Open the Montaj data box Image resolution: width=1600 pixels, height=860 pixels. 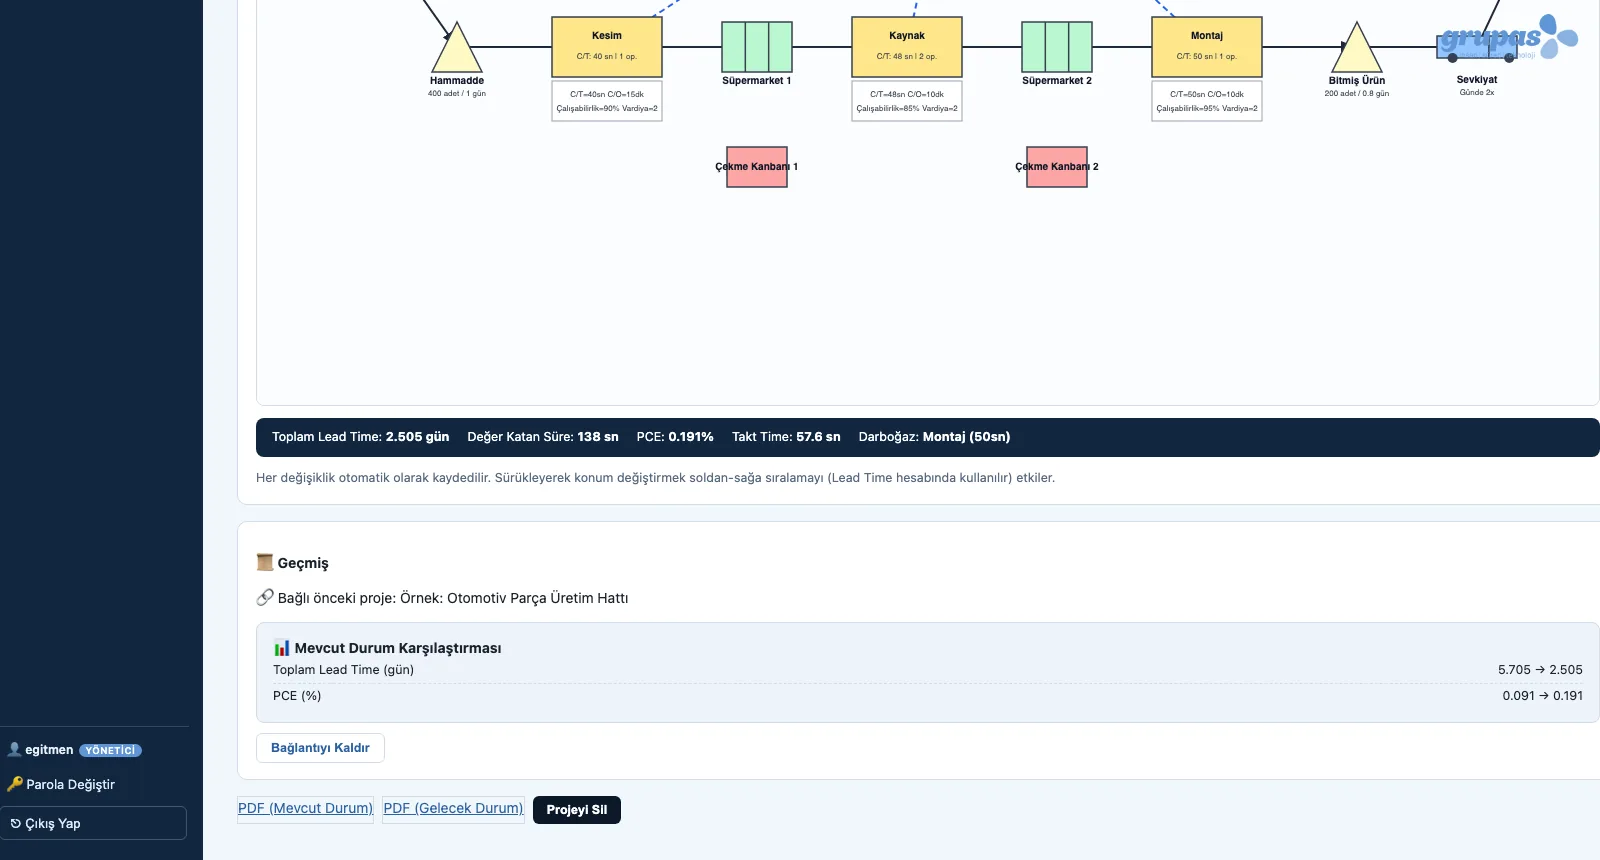(x=1207, y=101)
